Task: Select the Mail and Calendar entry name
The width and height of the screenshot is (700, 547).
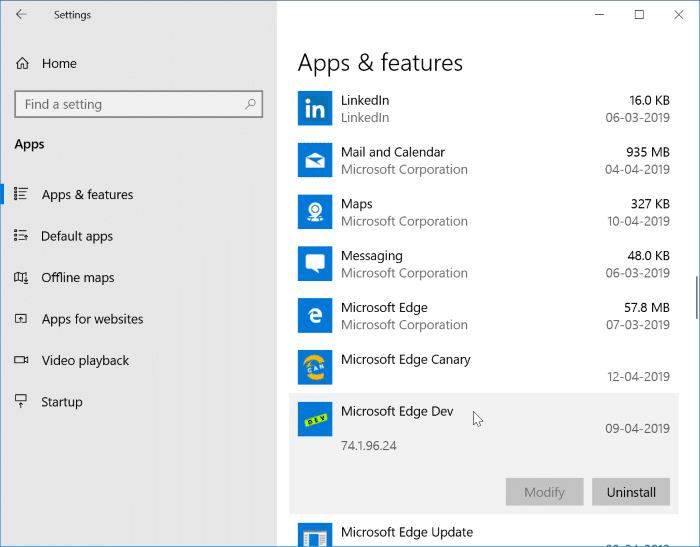Action: coord(393,152)
